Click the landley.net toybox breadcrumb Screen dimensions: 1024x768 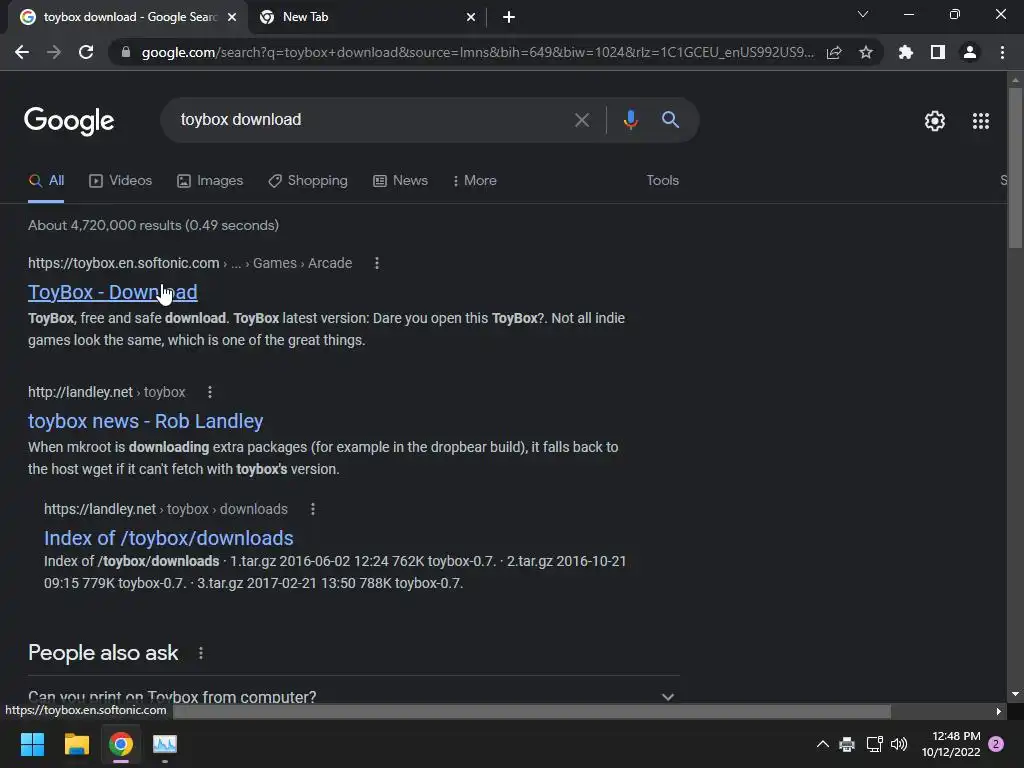click(106, 392)
